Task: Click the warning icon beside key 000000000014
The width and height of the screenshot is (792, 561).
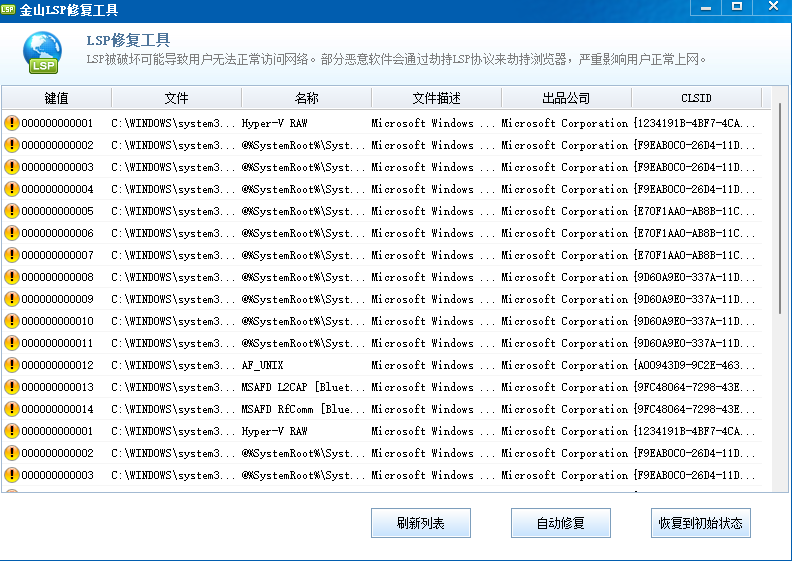Action: (12, 409)
